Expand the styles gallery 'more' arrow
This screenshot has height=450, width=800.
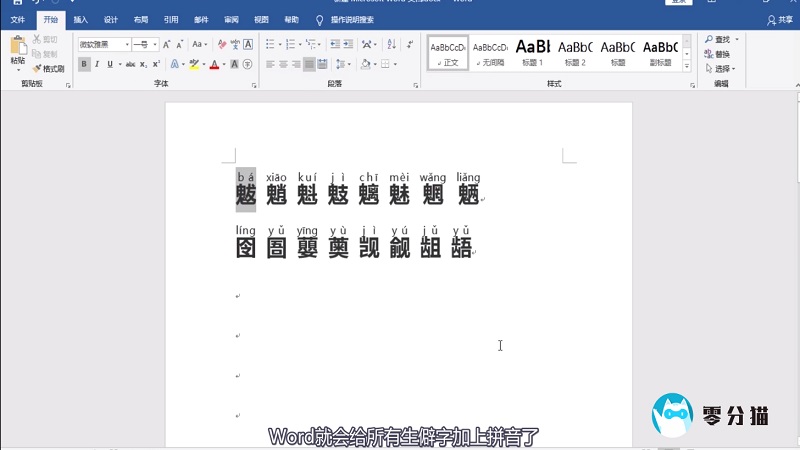pos(687,65)
